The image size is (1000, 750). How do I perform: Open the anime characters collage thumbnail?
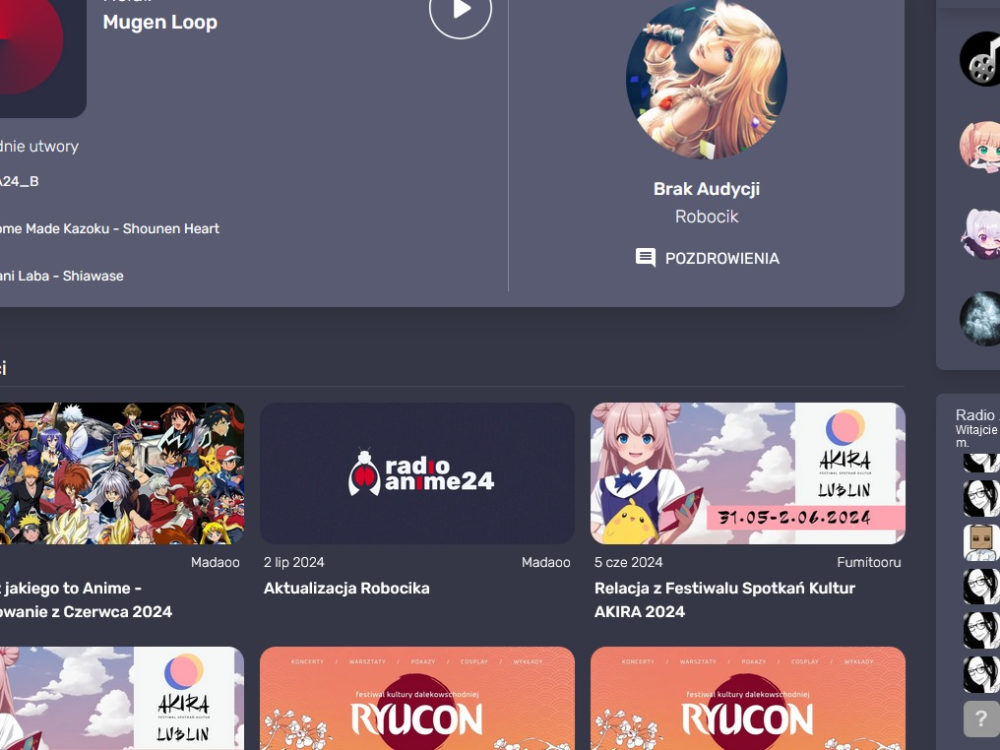tap(122, 473)
